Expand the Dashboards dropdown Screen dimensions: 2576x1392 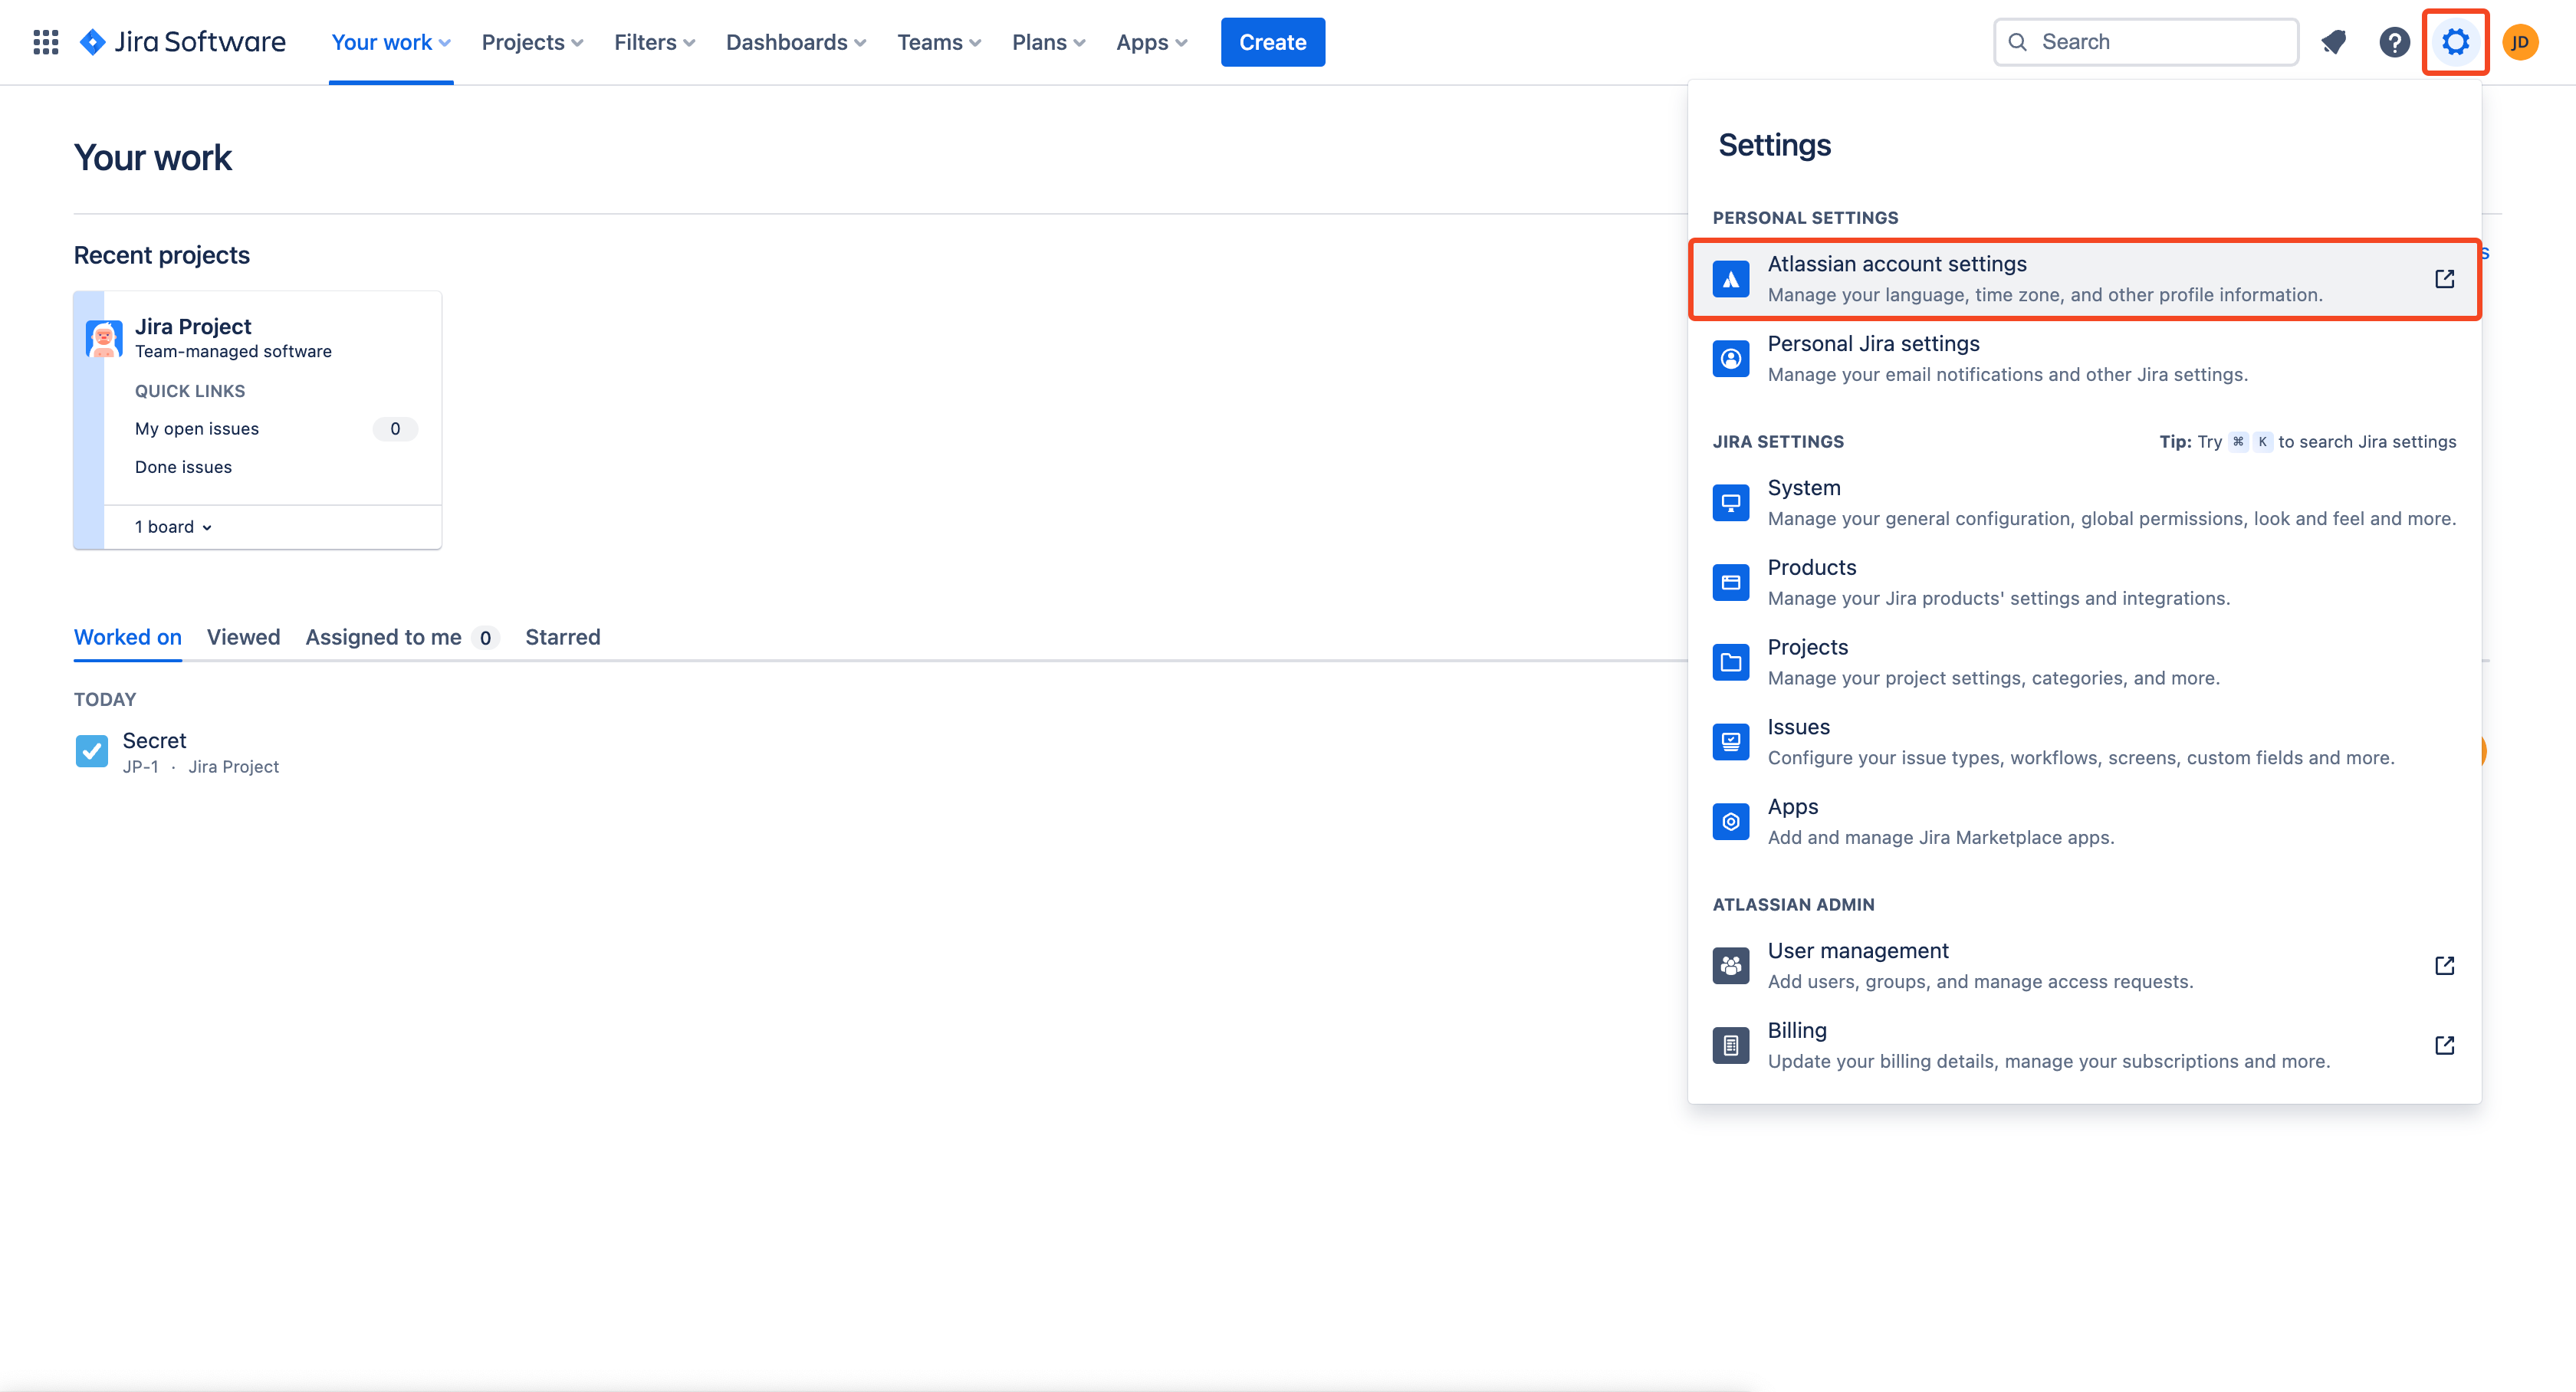click(x=796, y=42)
